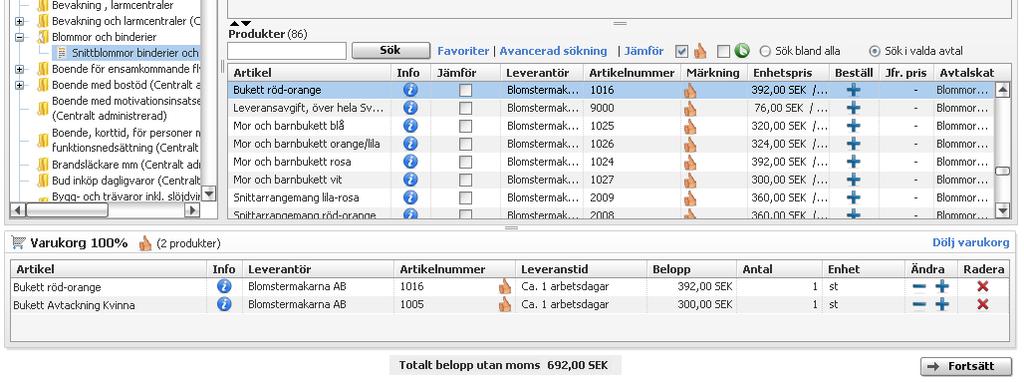Screen dimensions: 1024x382
Task: Collapse the Blommor och binderier tree node
Action: click(x=20, y=37)
